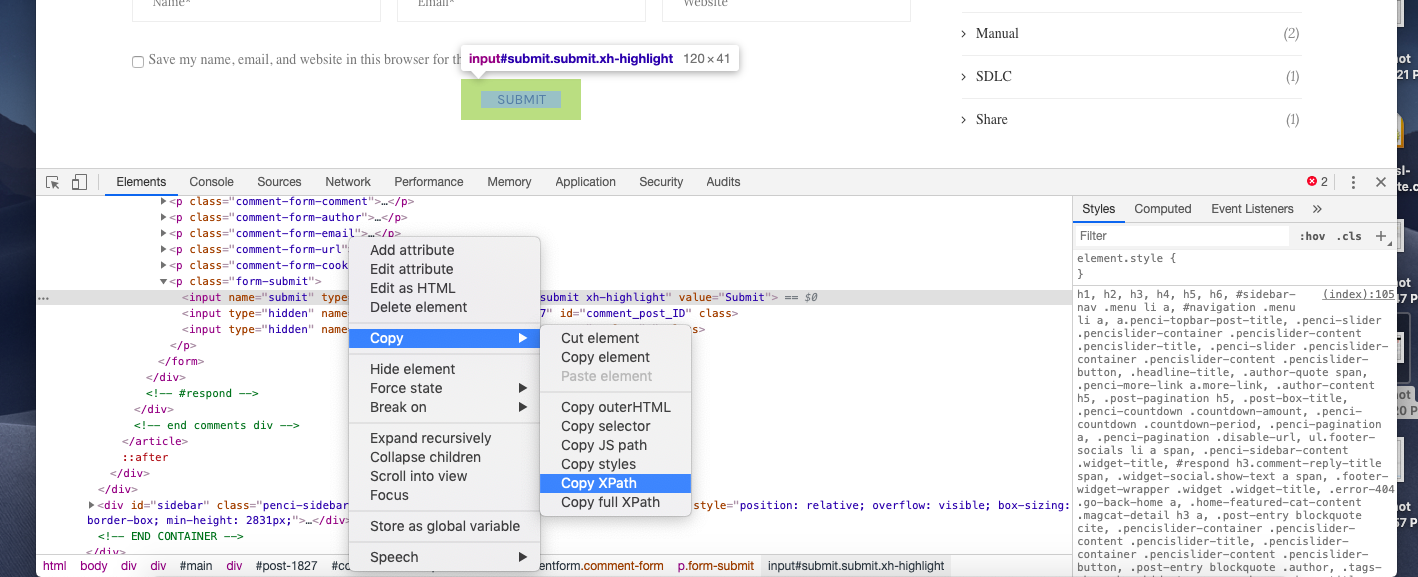Viewport: 1418px width, 577px height.
Task: Select p.form-submit in the breadcrumb bar
Action: pyautogui.click(x=716, y=566)
